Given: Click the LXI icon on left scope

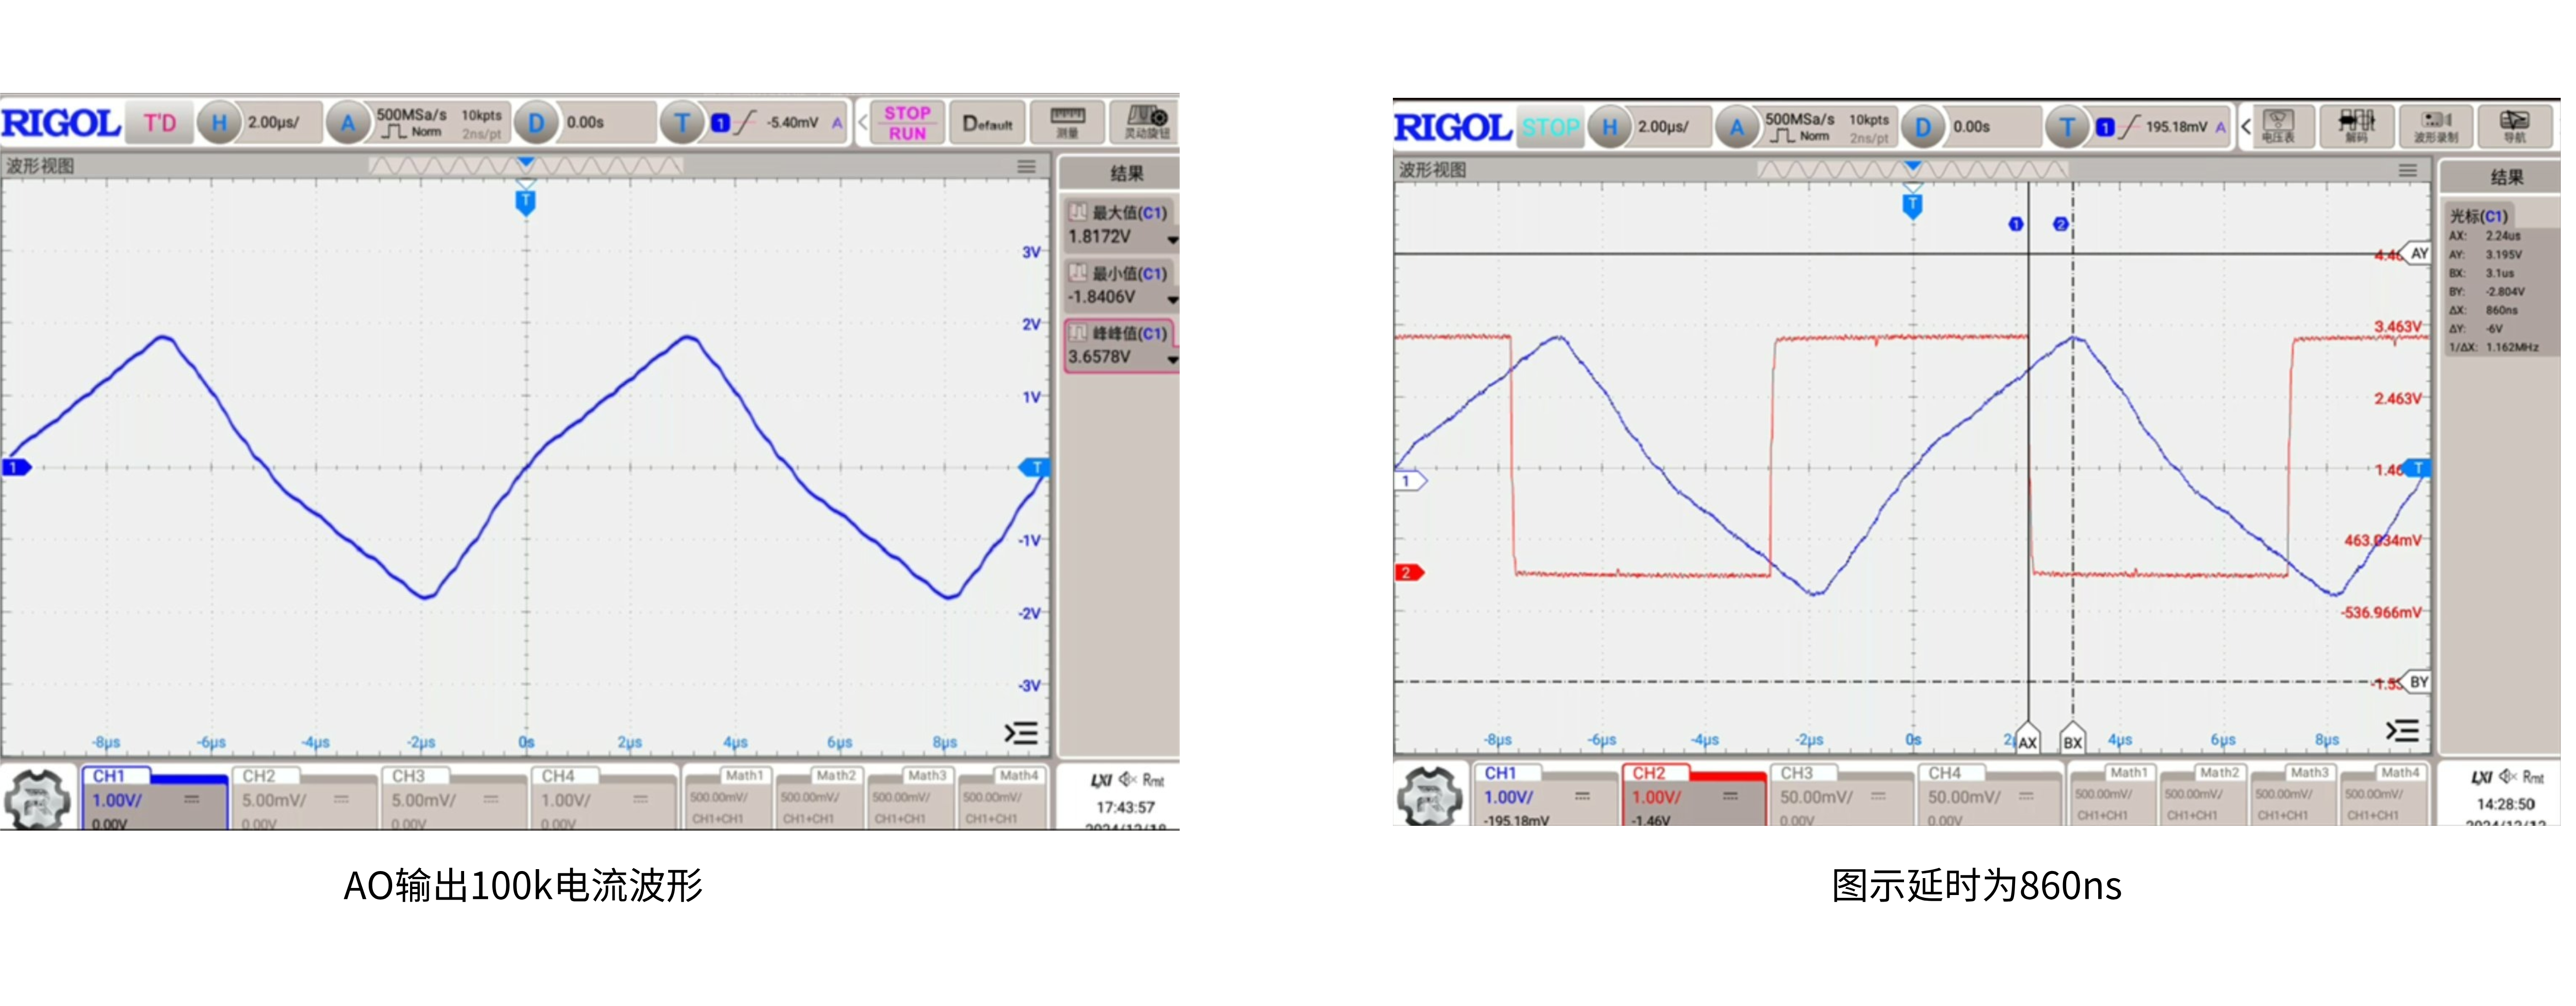Looking at the screenshot, I should point(1101,780).
